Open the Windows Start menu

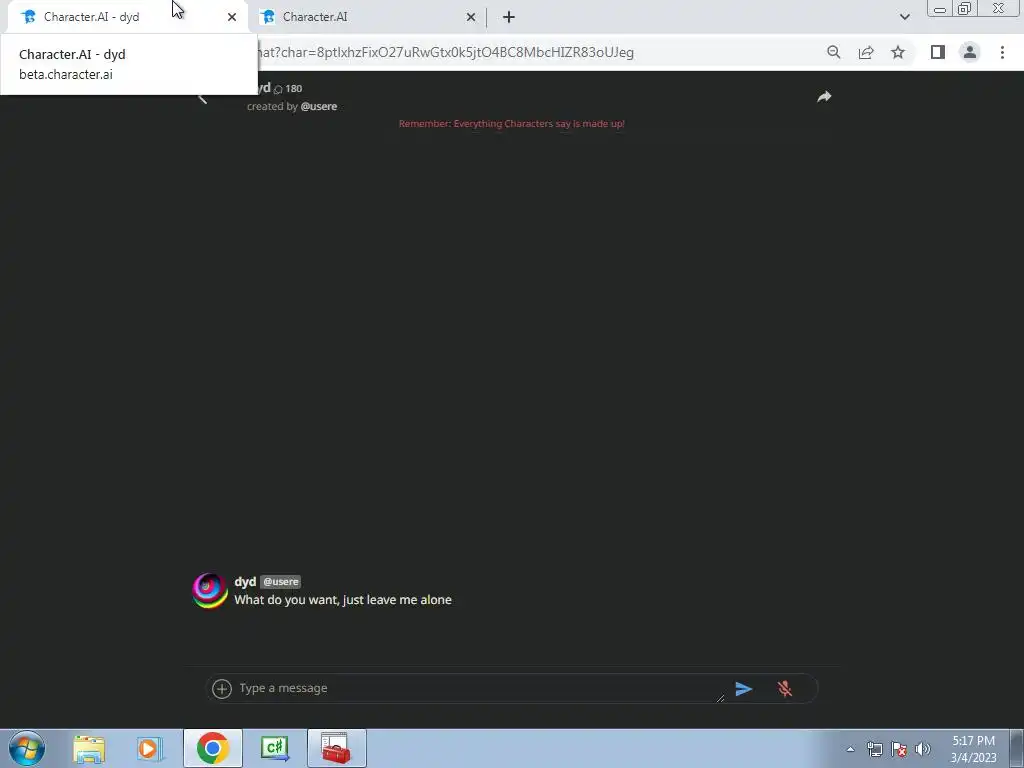click(x=27, y=748)
